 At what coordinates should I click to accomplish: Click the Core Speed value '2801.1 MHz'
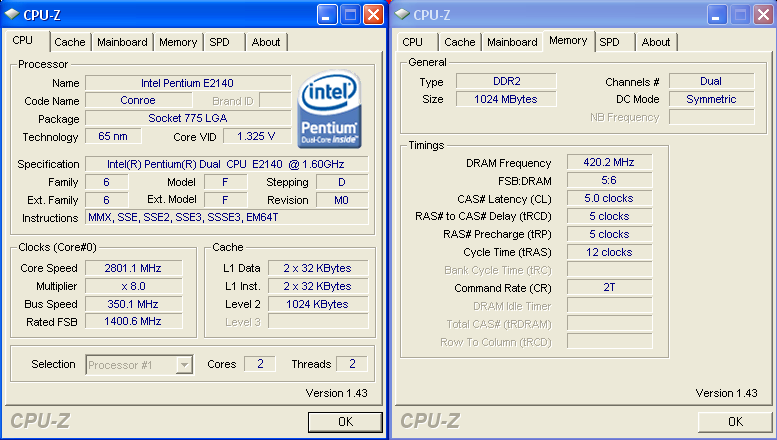coord(133,268)
